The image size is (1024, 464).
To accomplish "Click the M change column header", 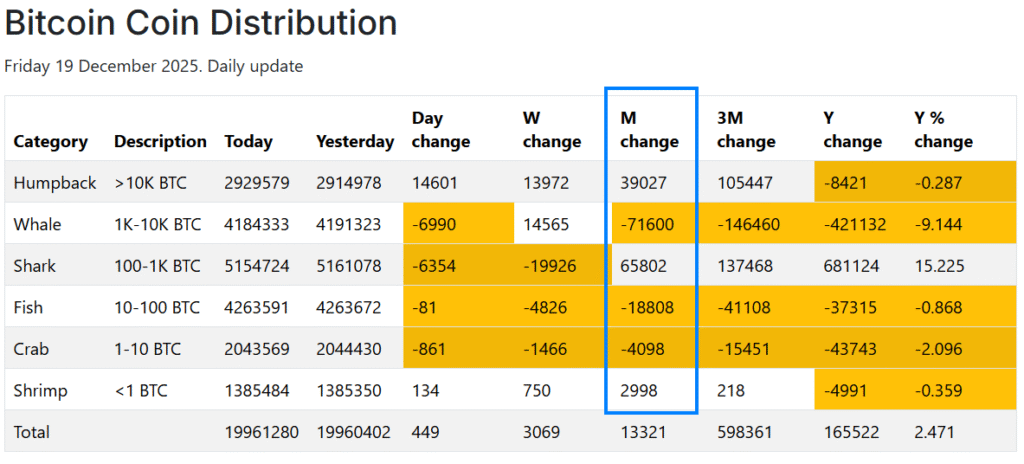I will 649,130.
